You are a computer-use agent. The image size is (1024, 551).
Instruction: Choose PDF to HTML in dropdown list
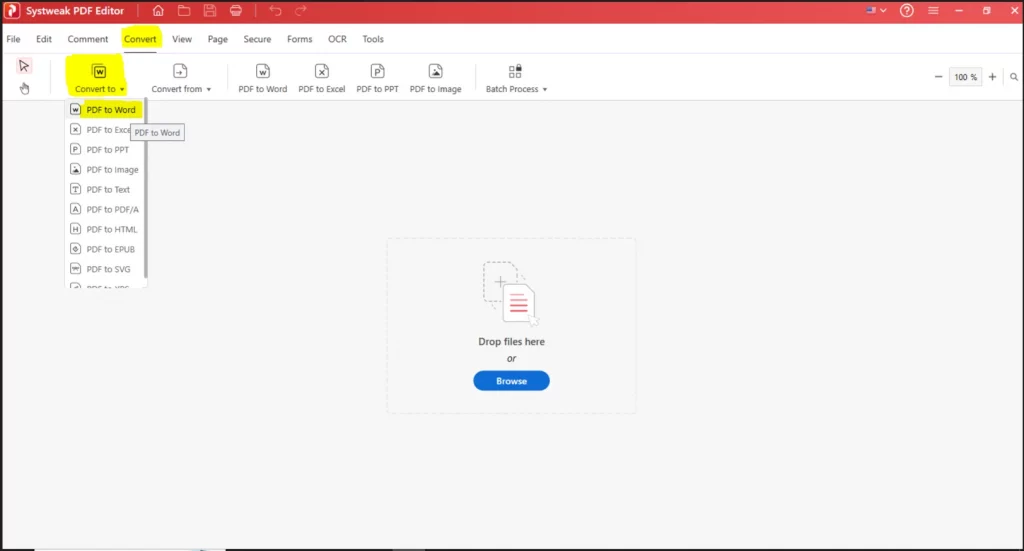coord(104,229)
